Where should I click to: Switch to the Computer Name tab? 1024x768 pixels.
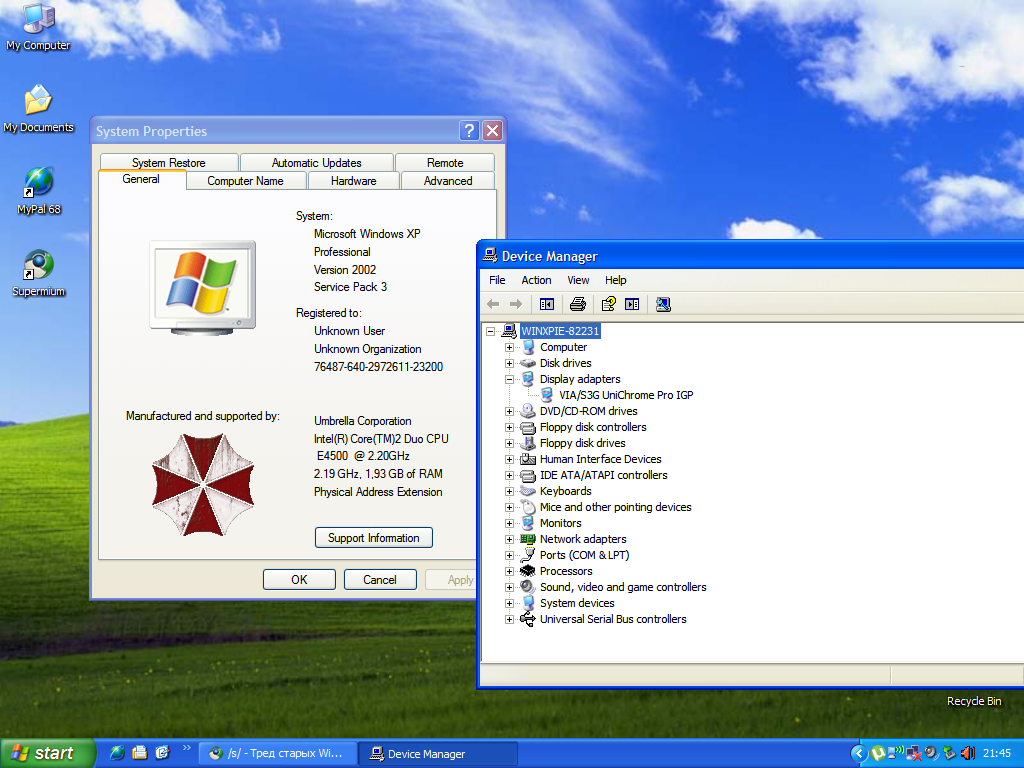click(246, 181)
